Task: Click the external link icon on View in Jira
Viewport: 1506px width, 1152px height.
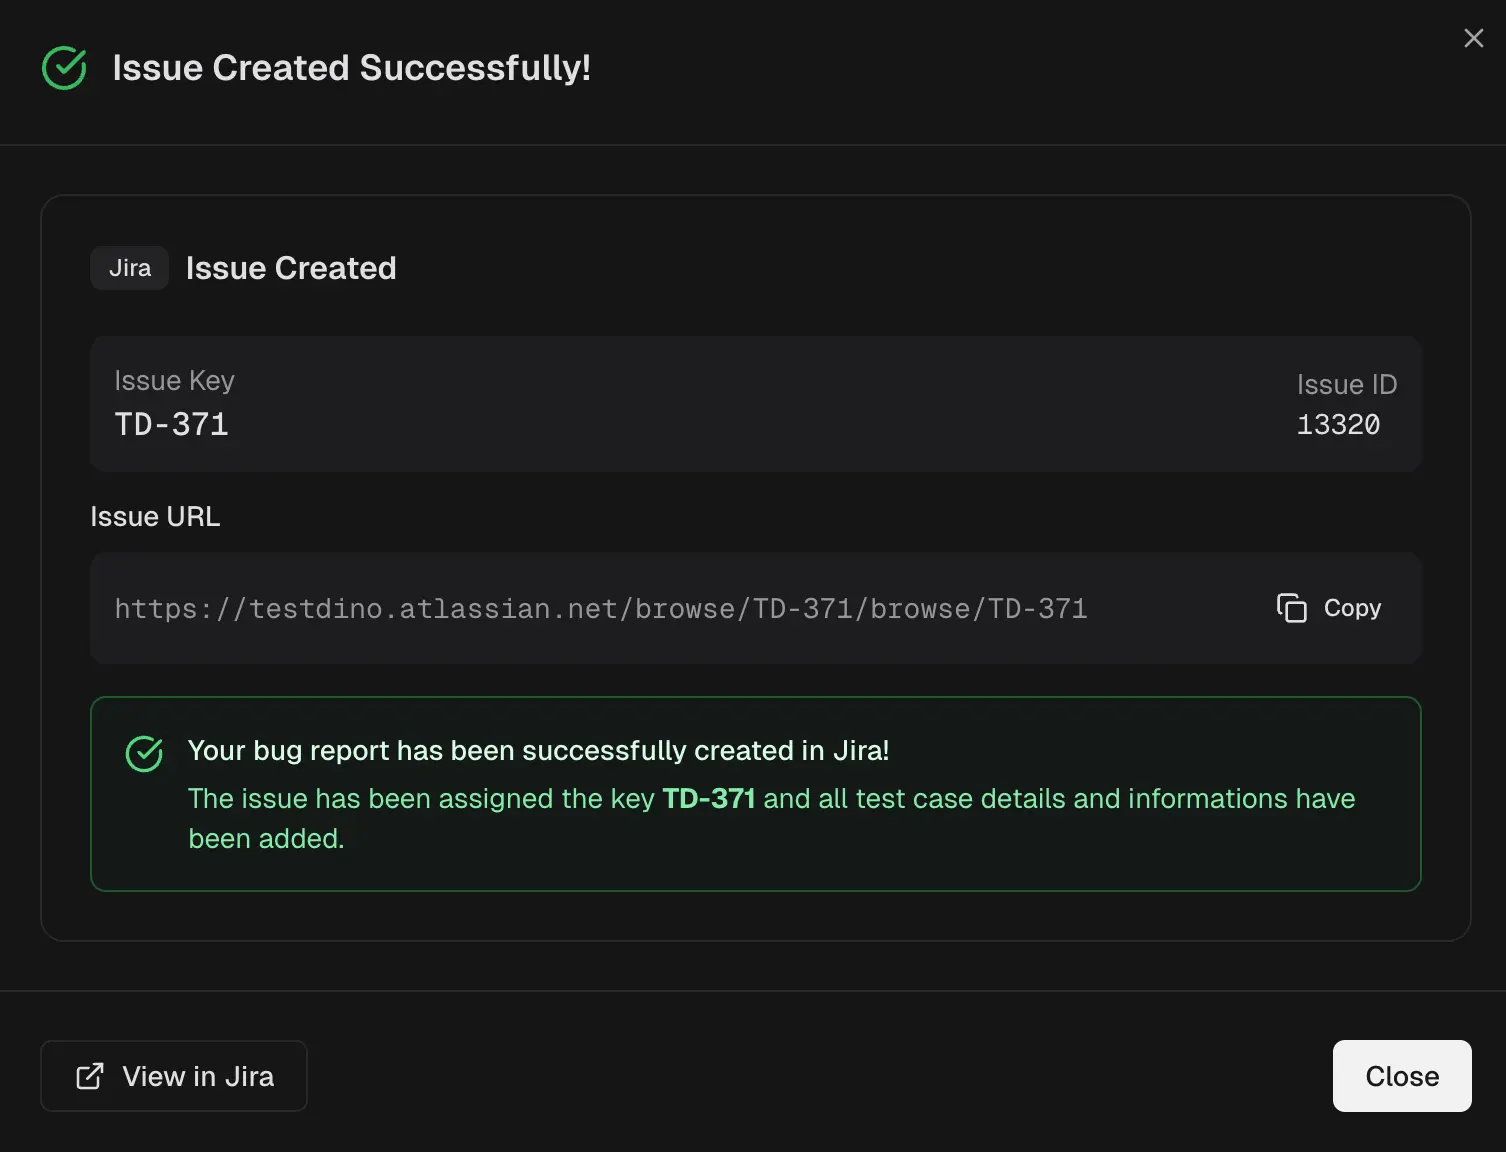Action: click(90, 1075)
